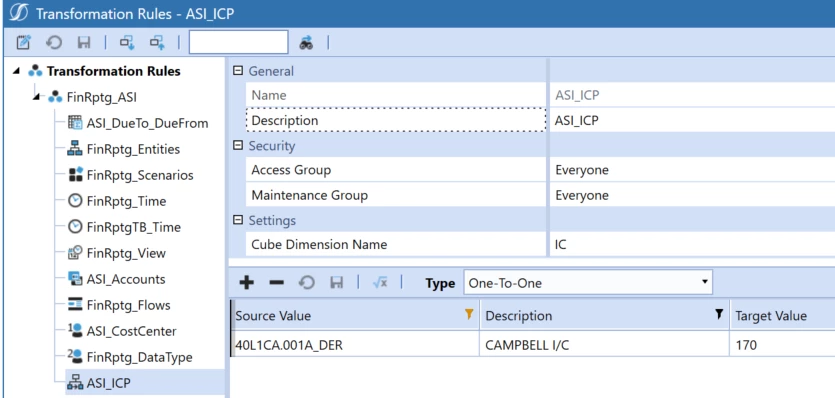
Task: Open the Source Value column filter
Action: 469,314
